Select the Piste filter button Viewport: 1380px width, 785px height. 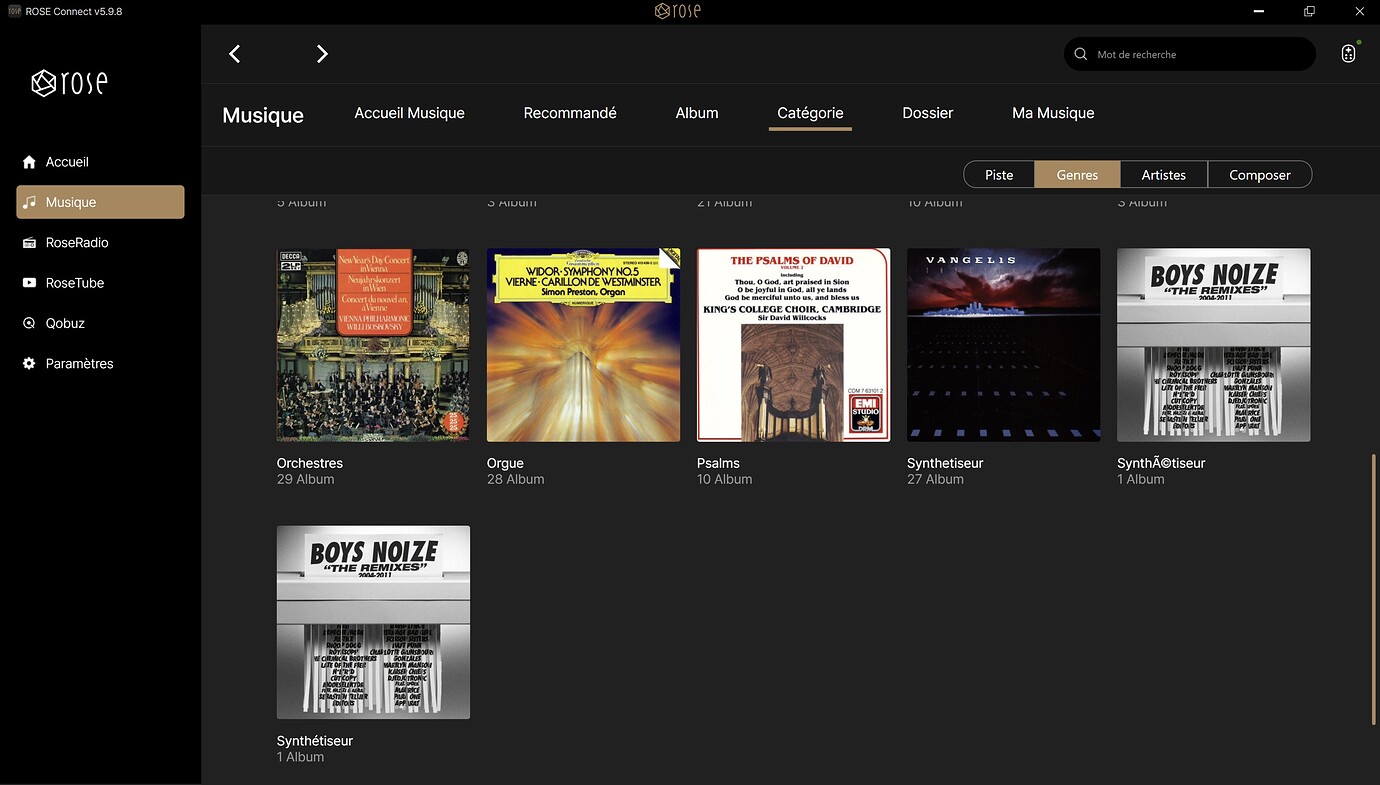[x=999, y=175]
